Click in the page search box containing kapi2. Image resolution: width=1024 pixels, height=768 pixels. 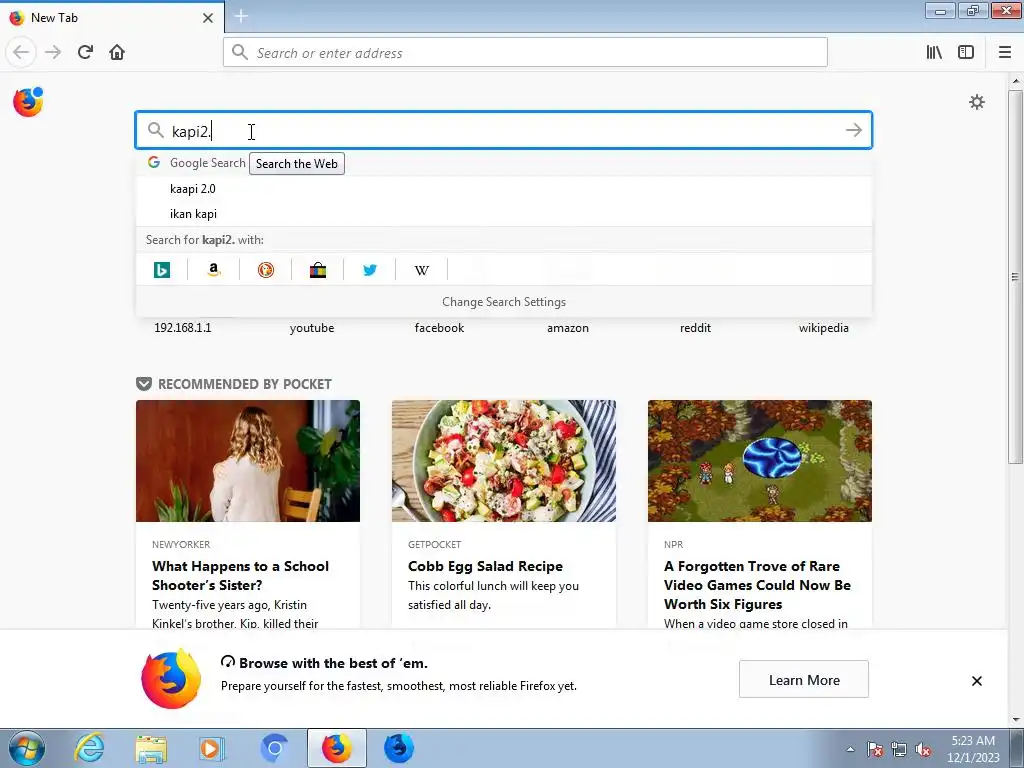point(504,130)
